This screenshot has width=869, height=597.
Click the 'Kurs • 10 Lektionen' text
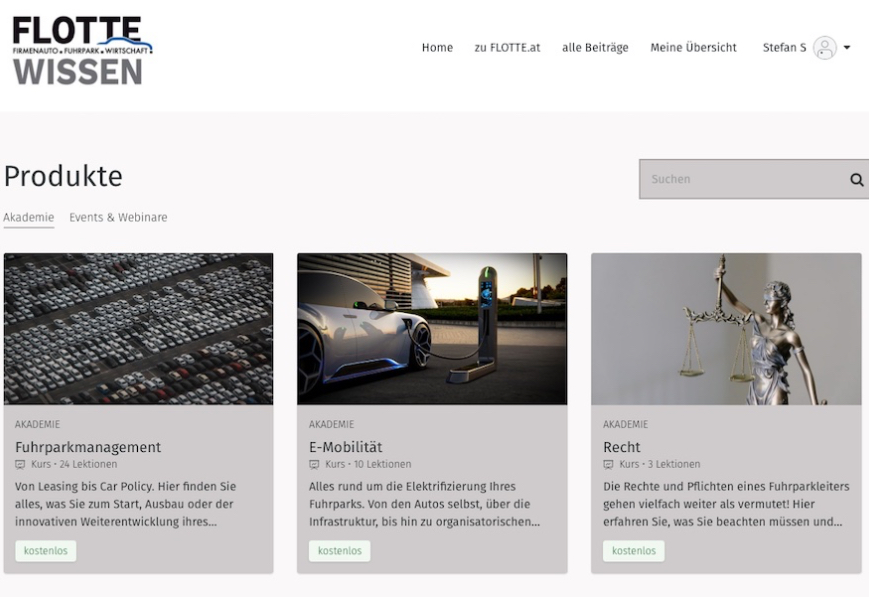(x=368, y=465)
